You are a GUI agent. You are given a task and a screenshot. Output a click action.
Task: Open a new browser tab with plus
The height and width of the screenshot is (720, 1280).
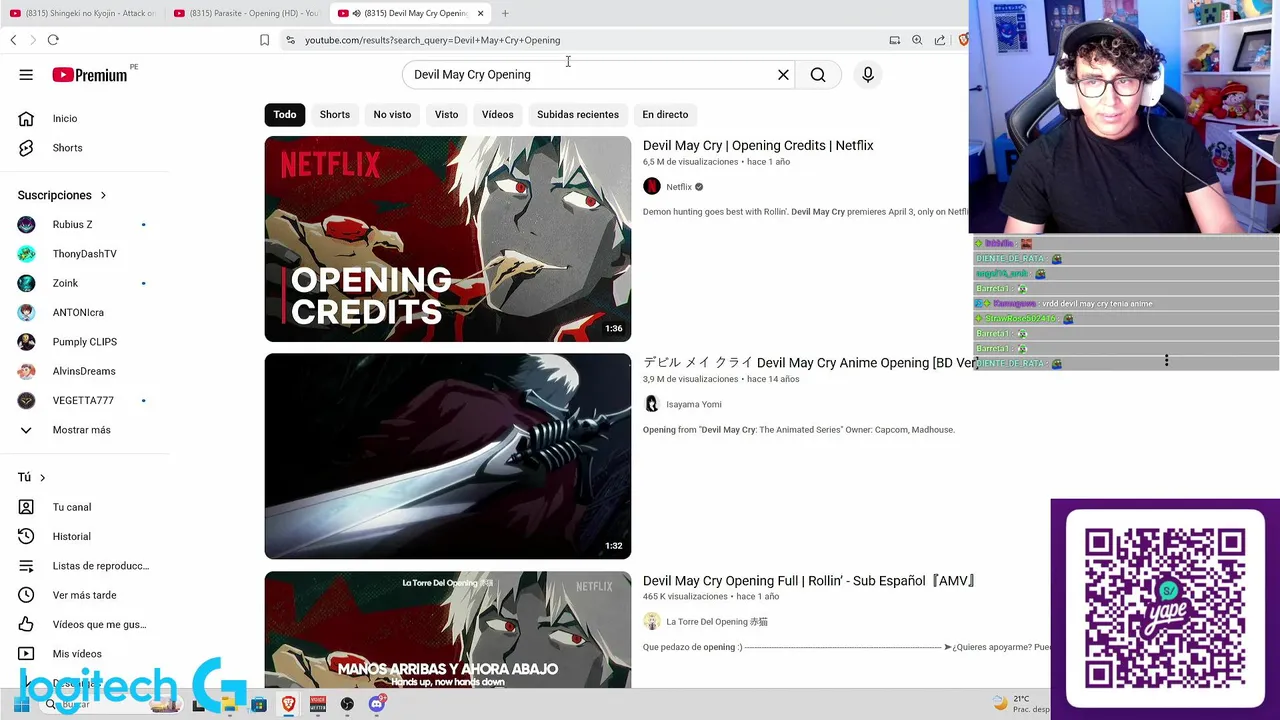(x=505, y=13)
